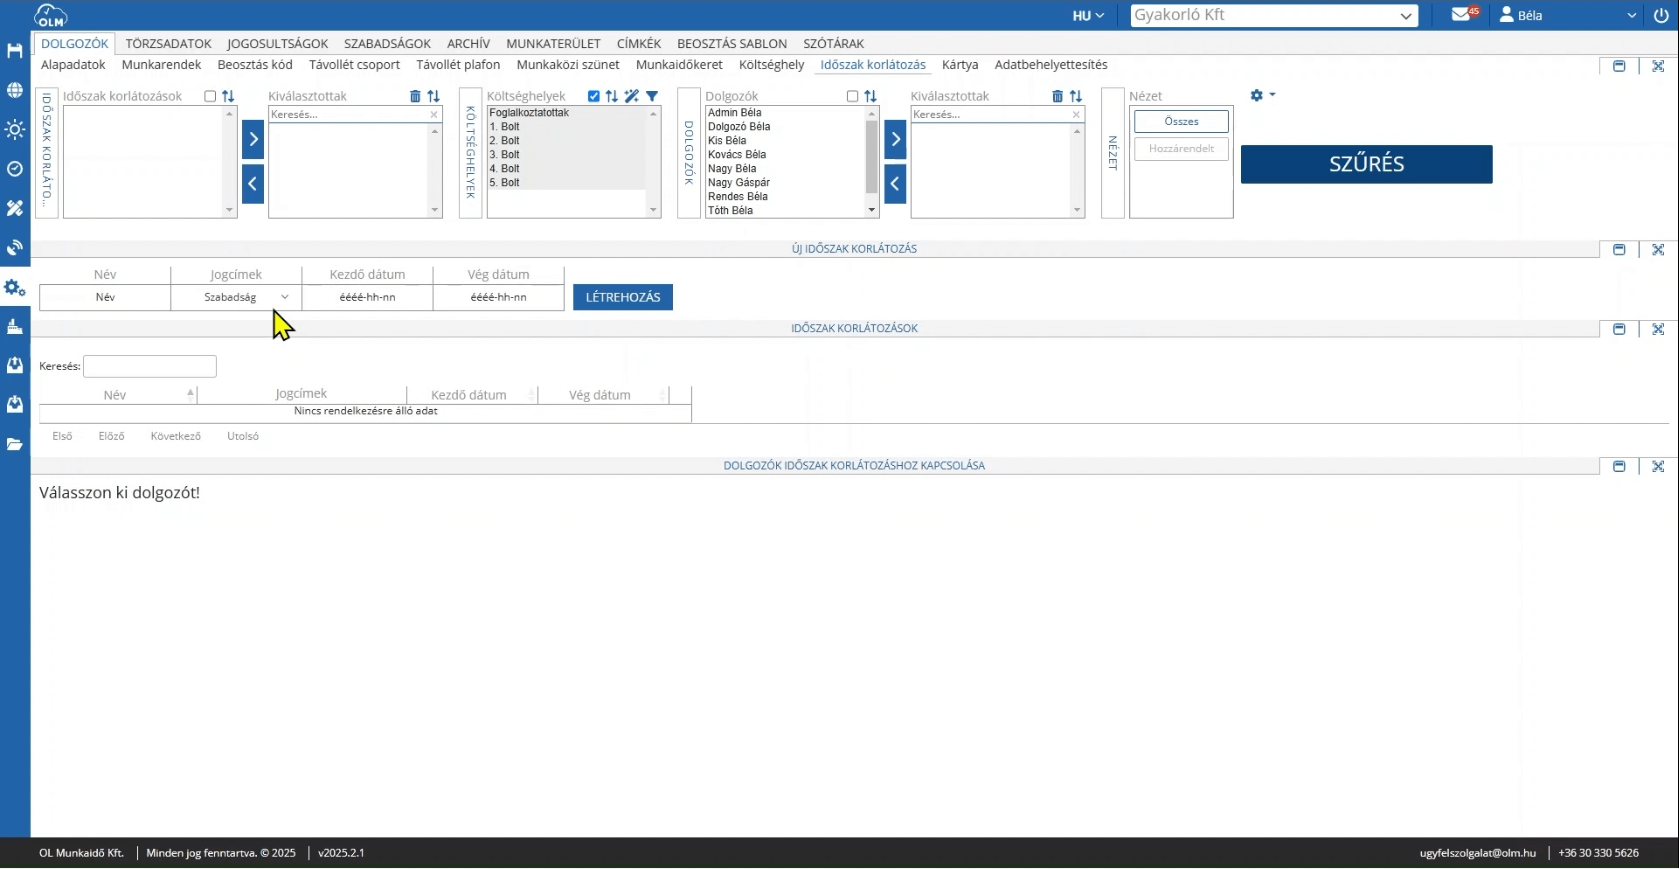Check the Dolgozók select-all checkbox
The image size is (1679, 869).
click(852, 96)
